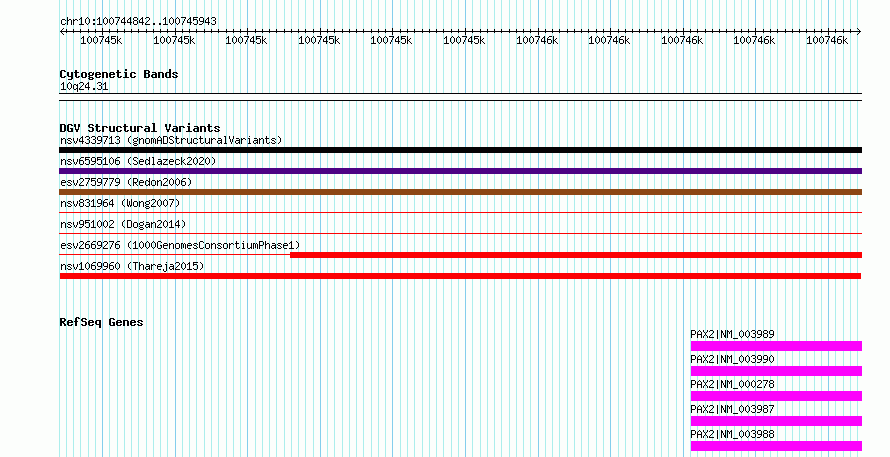Open esv2669276 (1000GenomesConsortiumPhase1) label

click(x=180, y=245)
